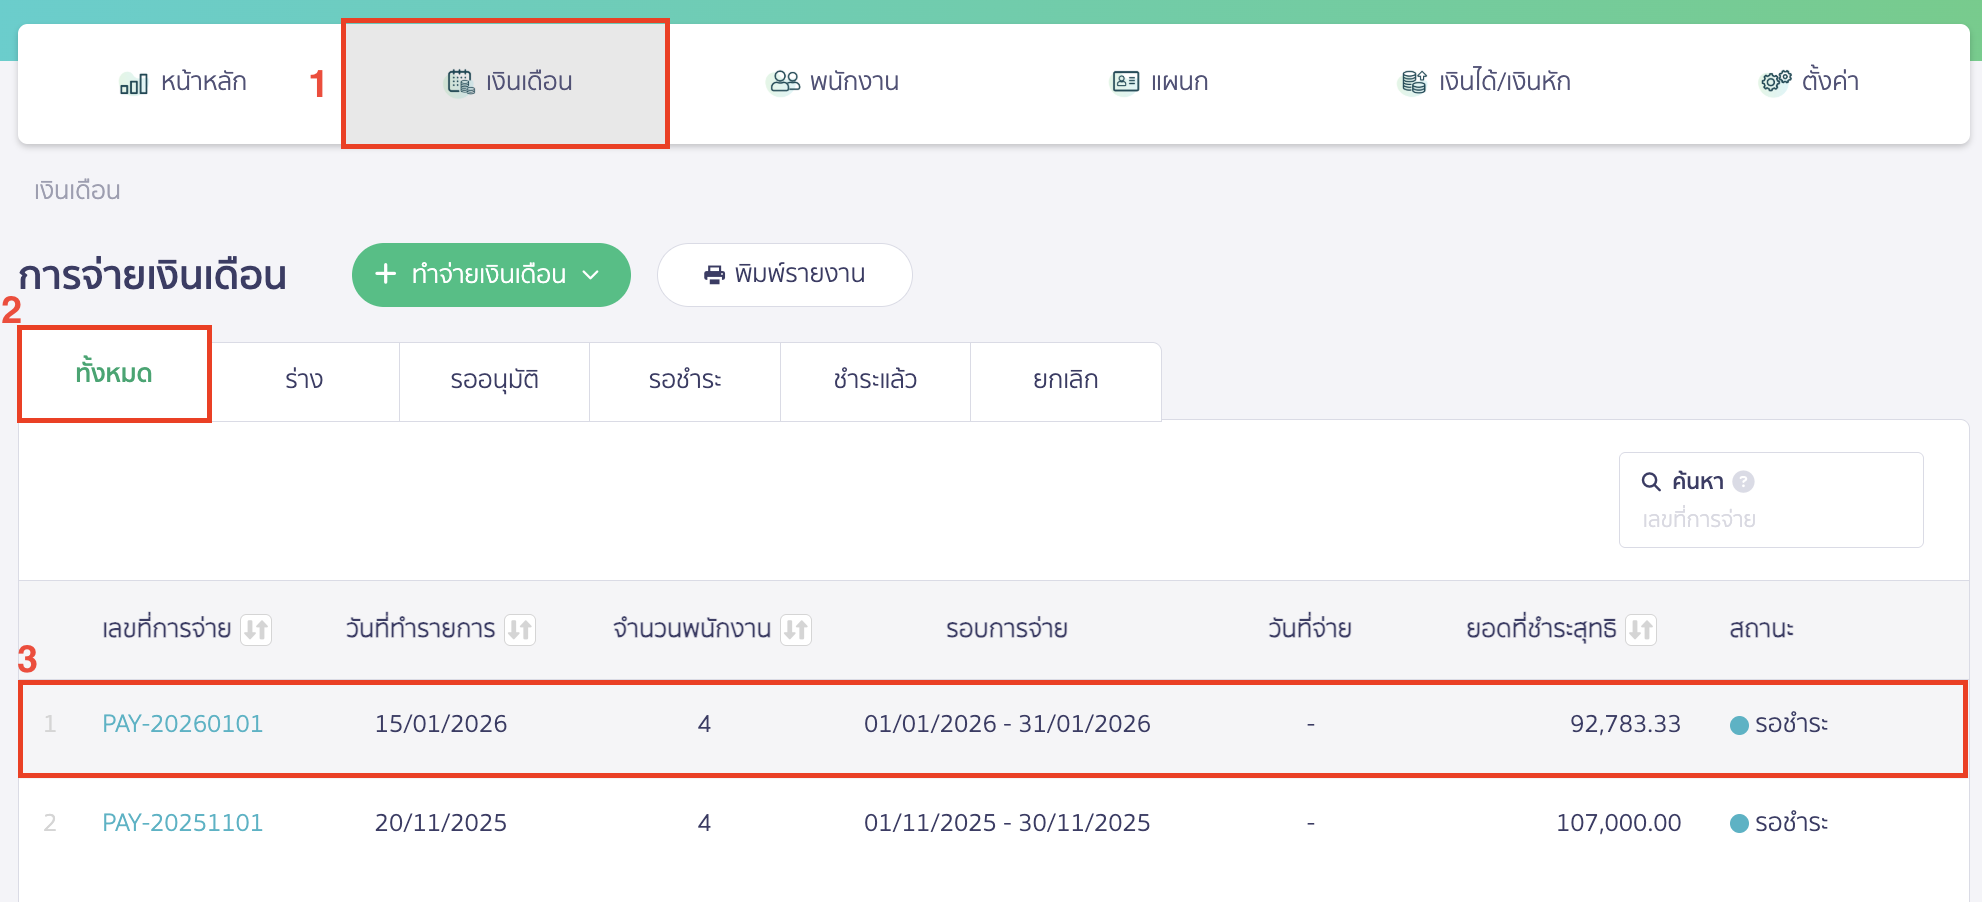Viewport: 1982px width, 902px height.
Task: Click the help question mark beside ค้นหา
Action: (x=1743, y=482)
